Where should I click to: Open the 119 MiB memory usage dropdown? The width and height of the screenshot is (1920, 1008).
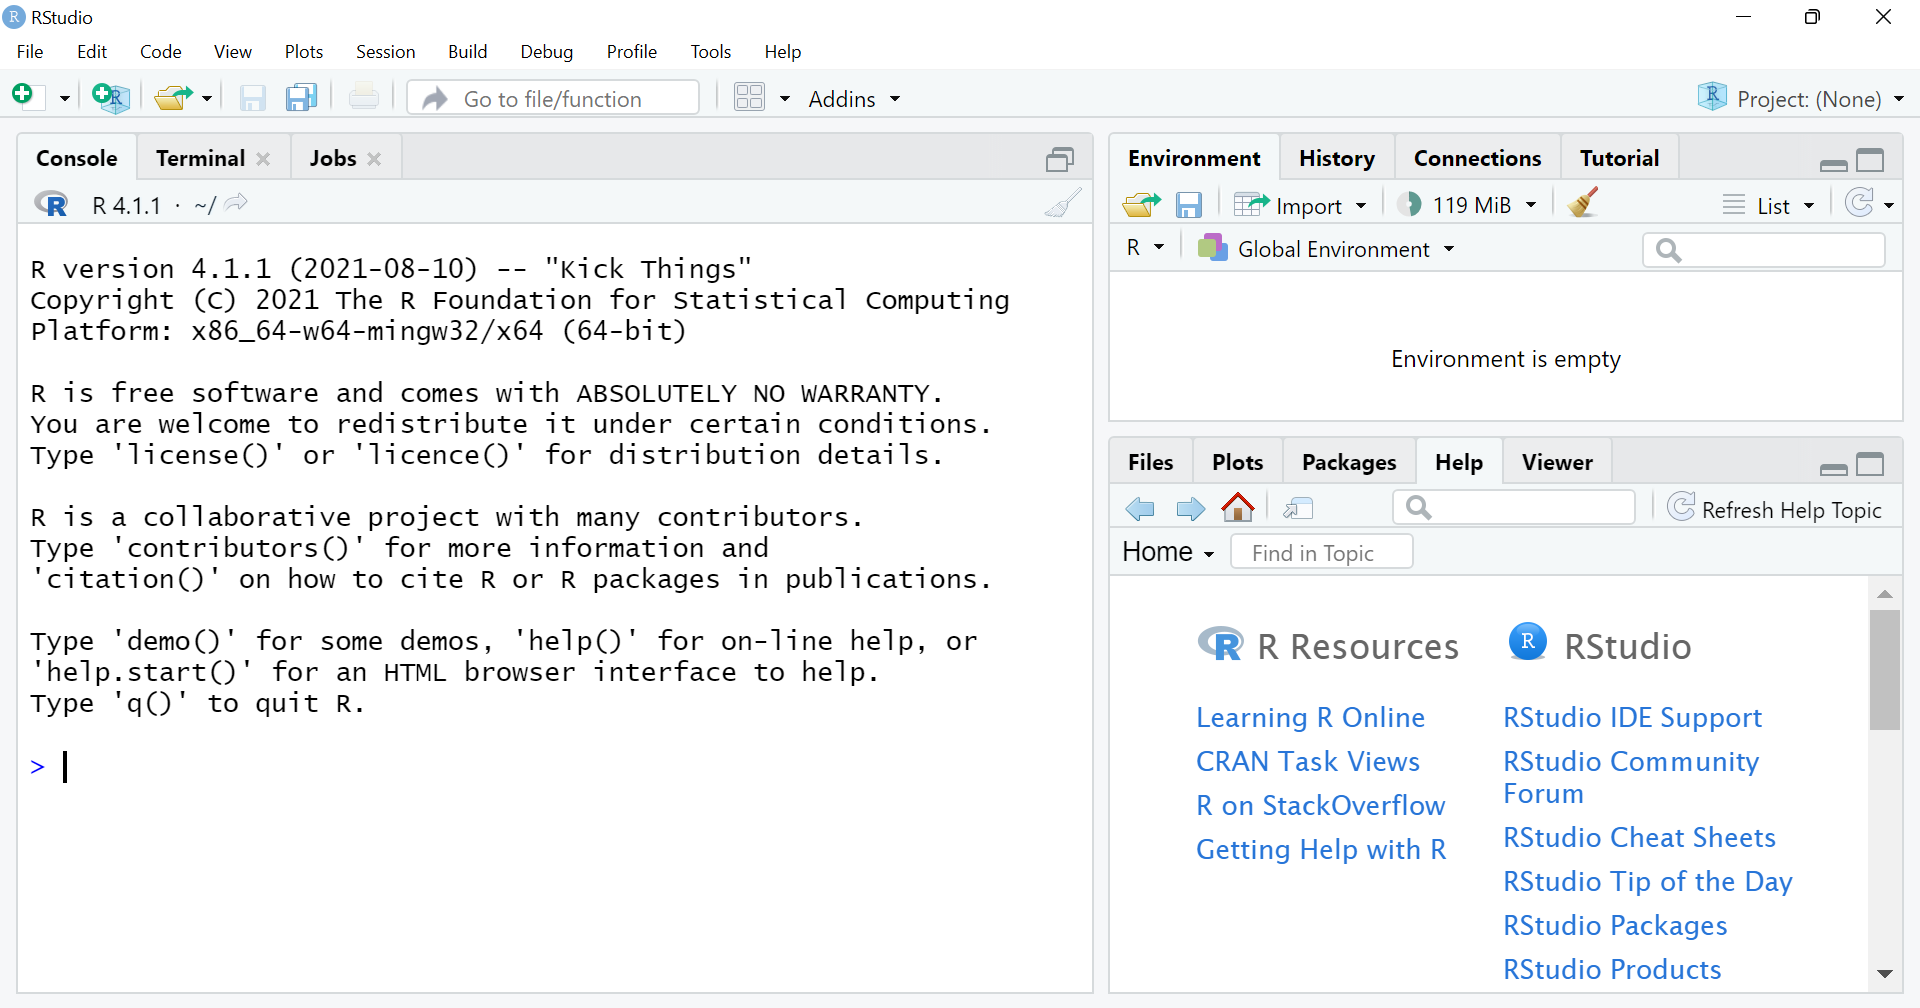point(1467,205)
